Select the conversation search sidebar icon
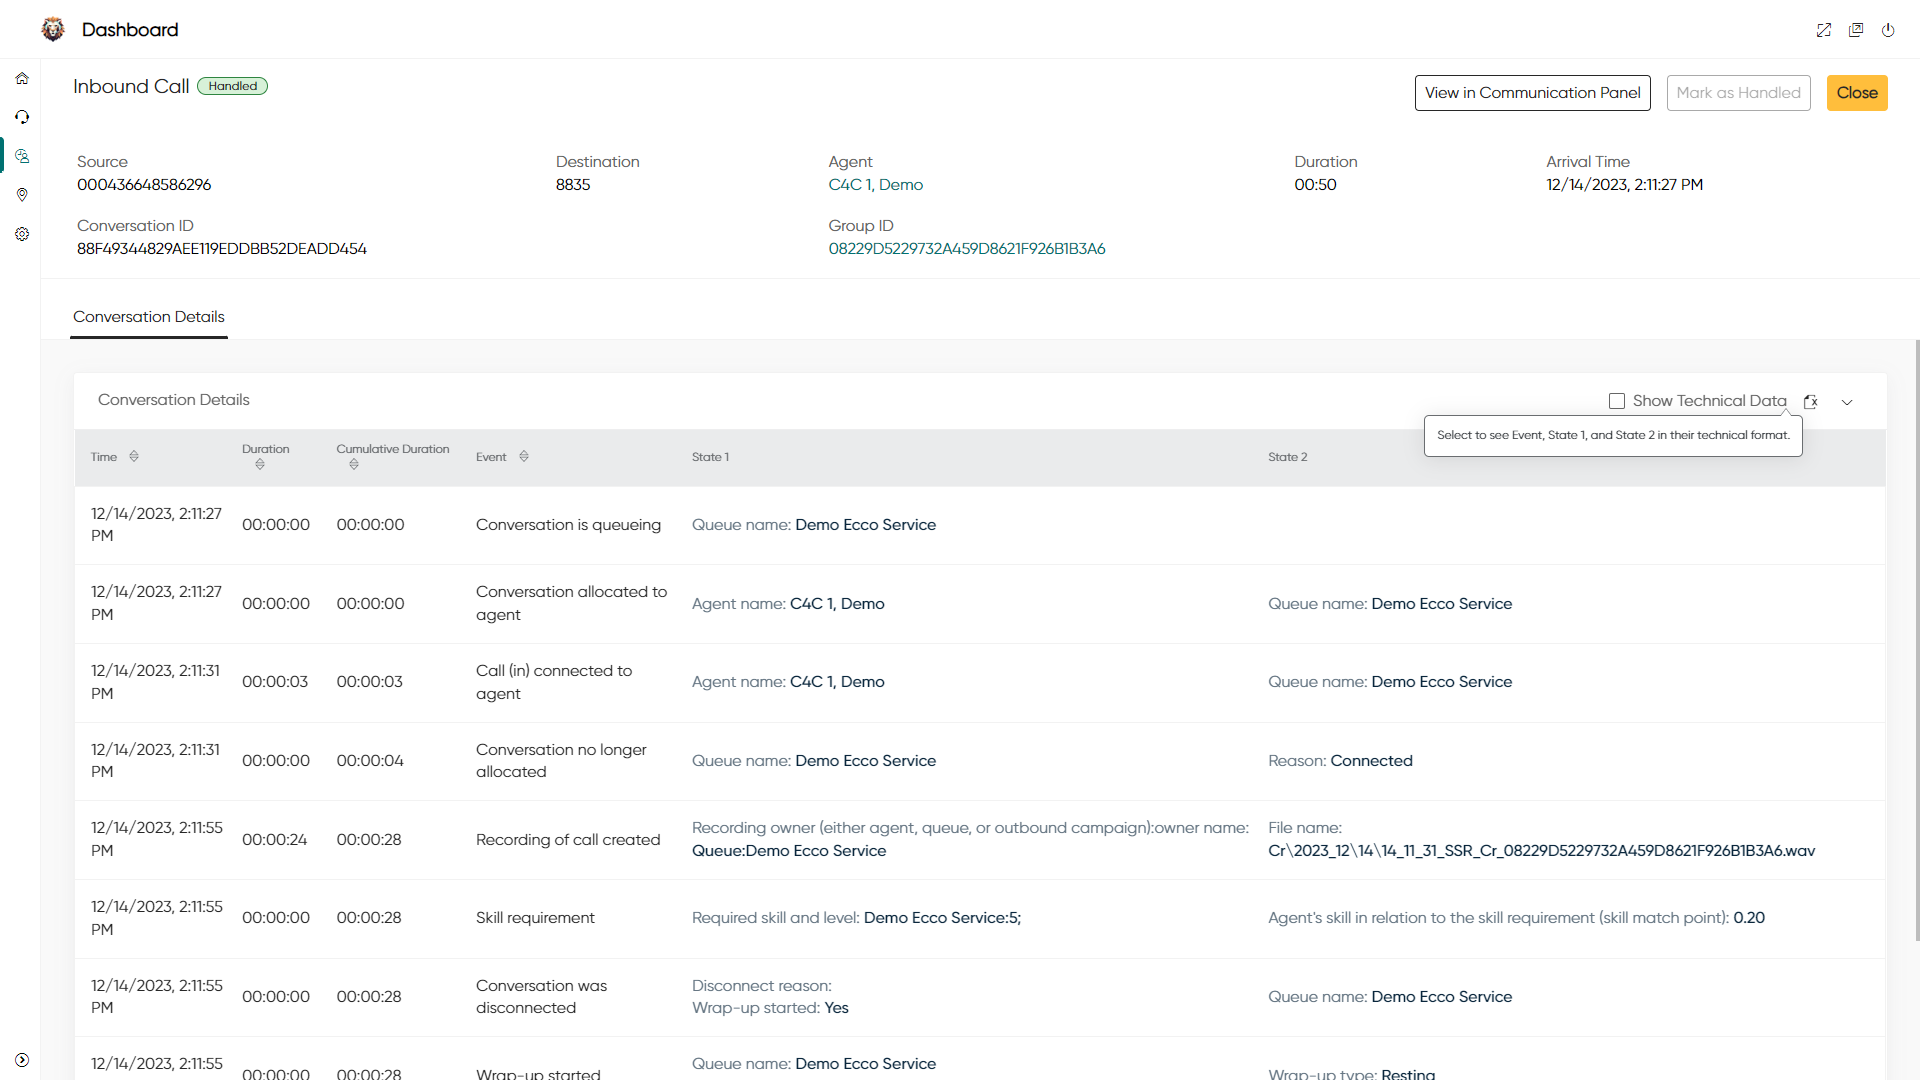Screen dimensions: 1920x1080 (x=22, y=156)
